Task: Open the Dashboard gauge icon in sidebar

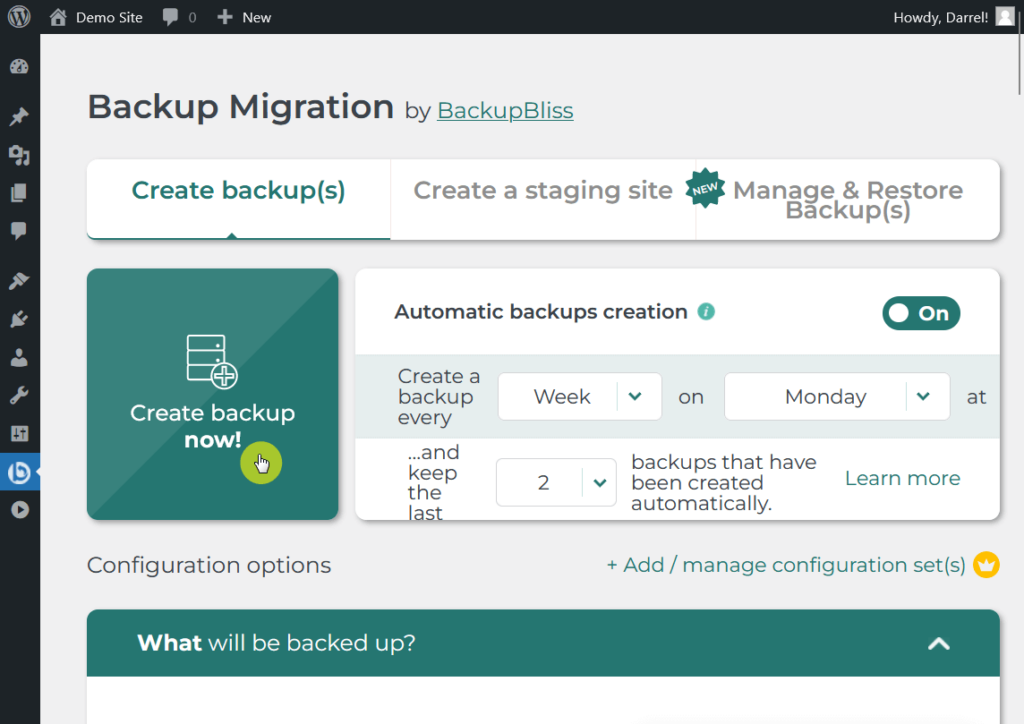Action: 20,67
